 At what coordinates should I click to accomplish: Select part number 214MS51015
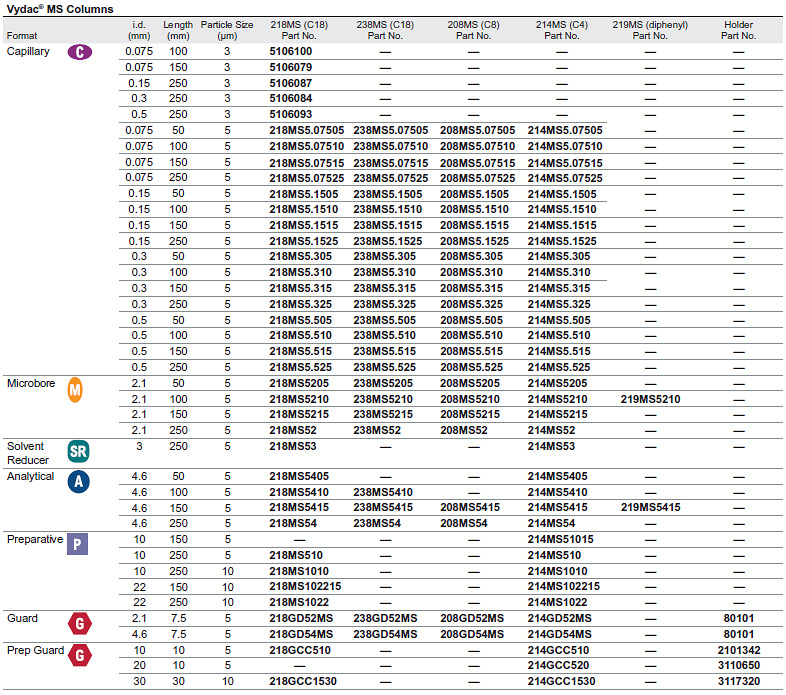pyautogui.click(x=560, y=540)
